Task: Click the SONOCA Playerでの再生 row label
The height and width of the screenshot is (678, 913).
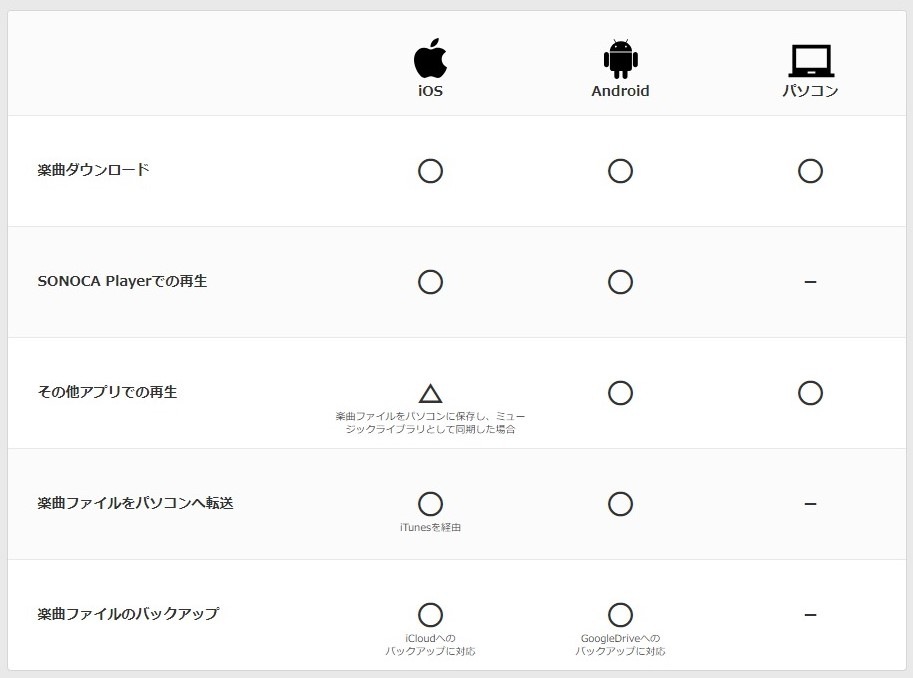Action: tap(122, 281)
